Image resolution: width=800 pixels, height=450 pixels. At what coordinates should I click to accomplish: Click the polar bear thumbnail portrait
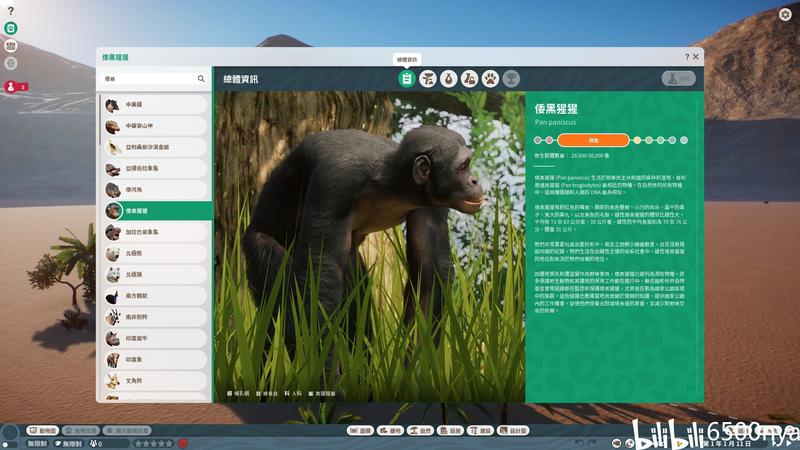tap(113, 254)
